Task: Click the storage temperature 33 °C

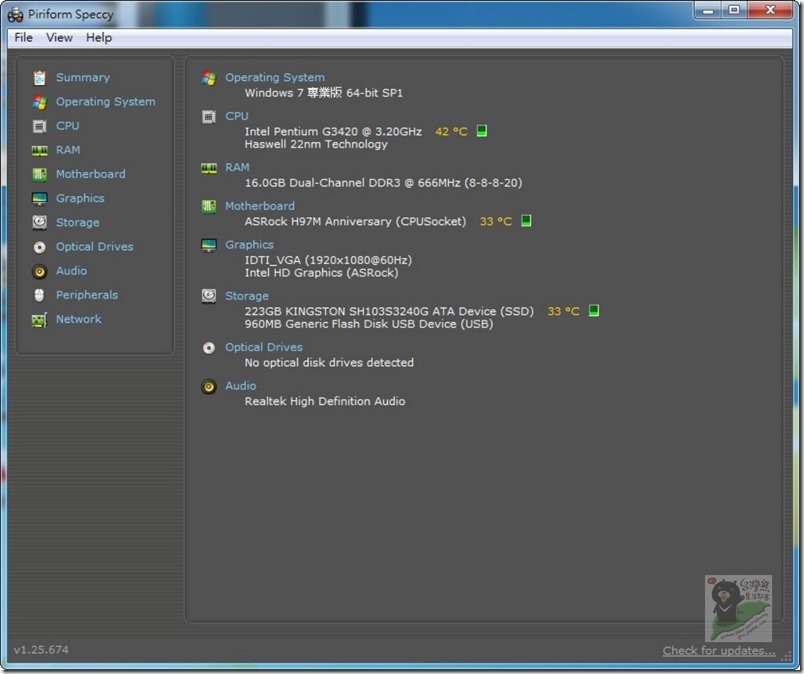Action: (564, 311)
